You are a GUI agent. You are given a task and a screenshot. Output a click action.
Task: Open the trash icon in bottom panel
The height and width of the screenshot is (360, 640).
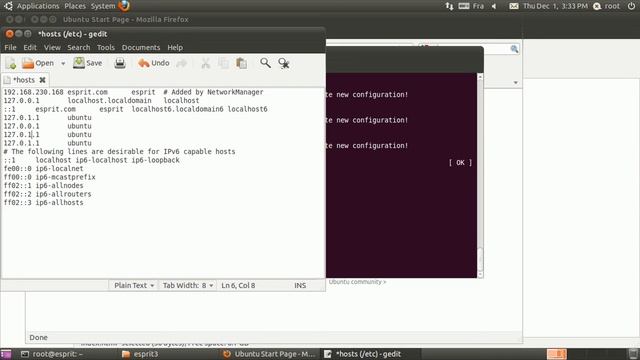633,354
